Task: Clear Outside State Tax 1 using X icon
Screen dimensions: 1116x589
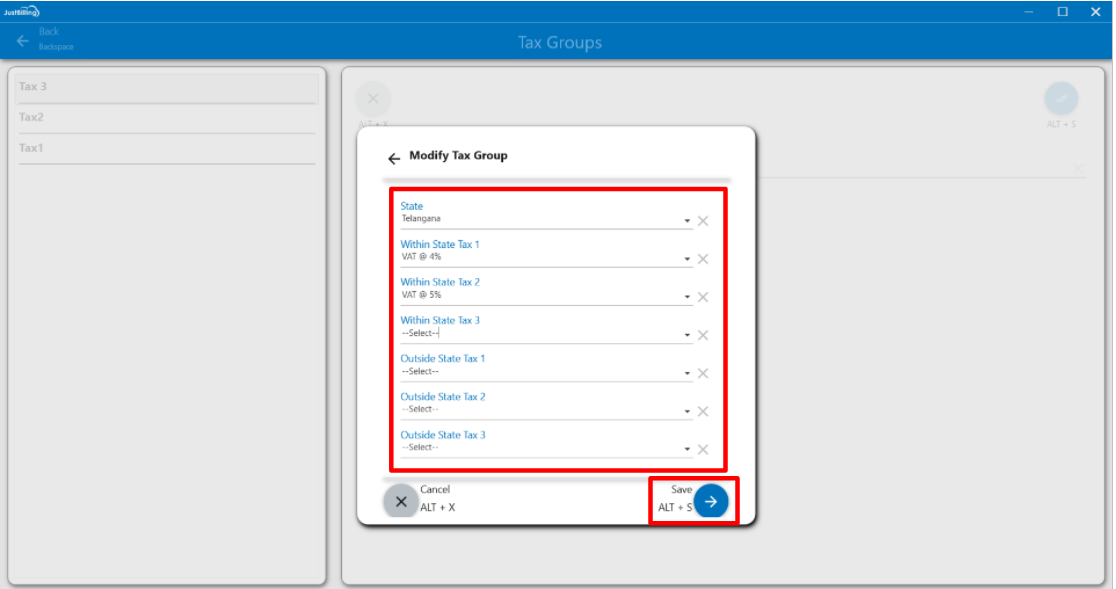Action: click(703, 373)
